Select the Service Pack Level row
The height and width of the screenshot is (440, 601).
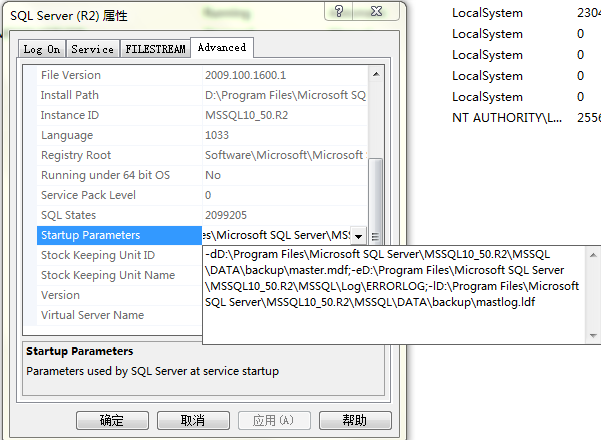tap(202, 195)
